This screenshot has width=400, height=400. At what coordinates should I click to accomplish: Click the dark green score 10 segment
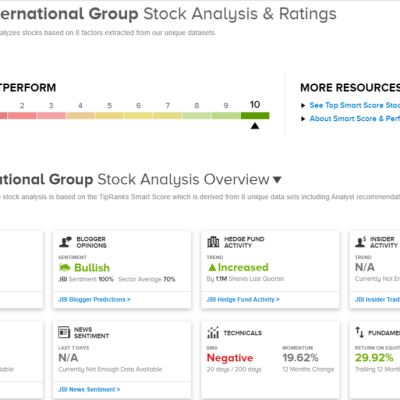click(x=255, y=116)
